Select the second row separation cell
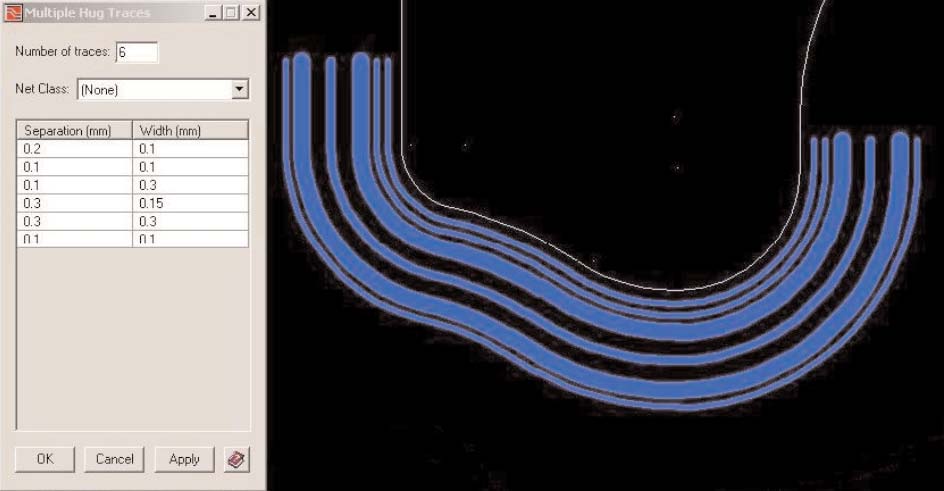944x491 pixels. (x=74, y=167)
